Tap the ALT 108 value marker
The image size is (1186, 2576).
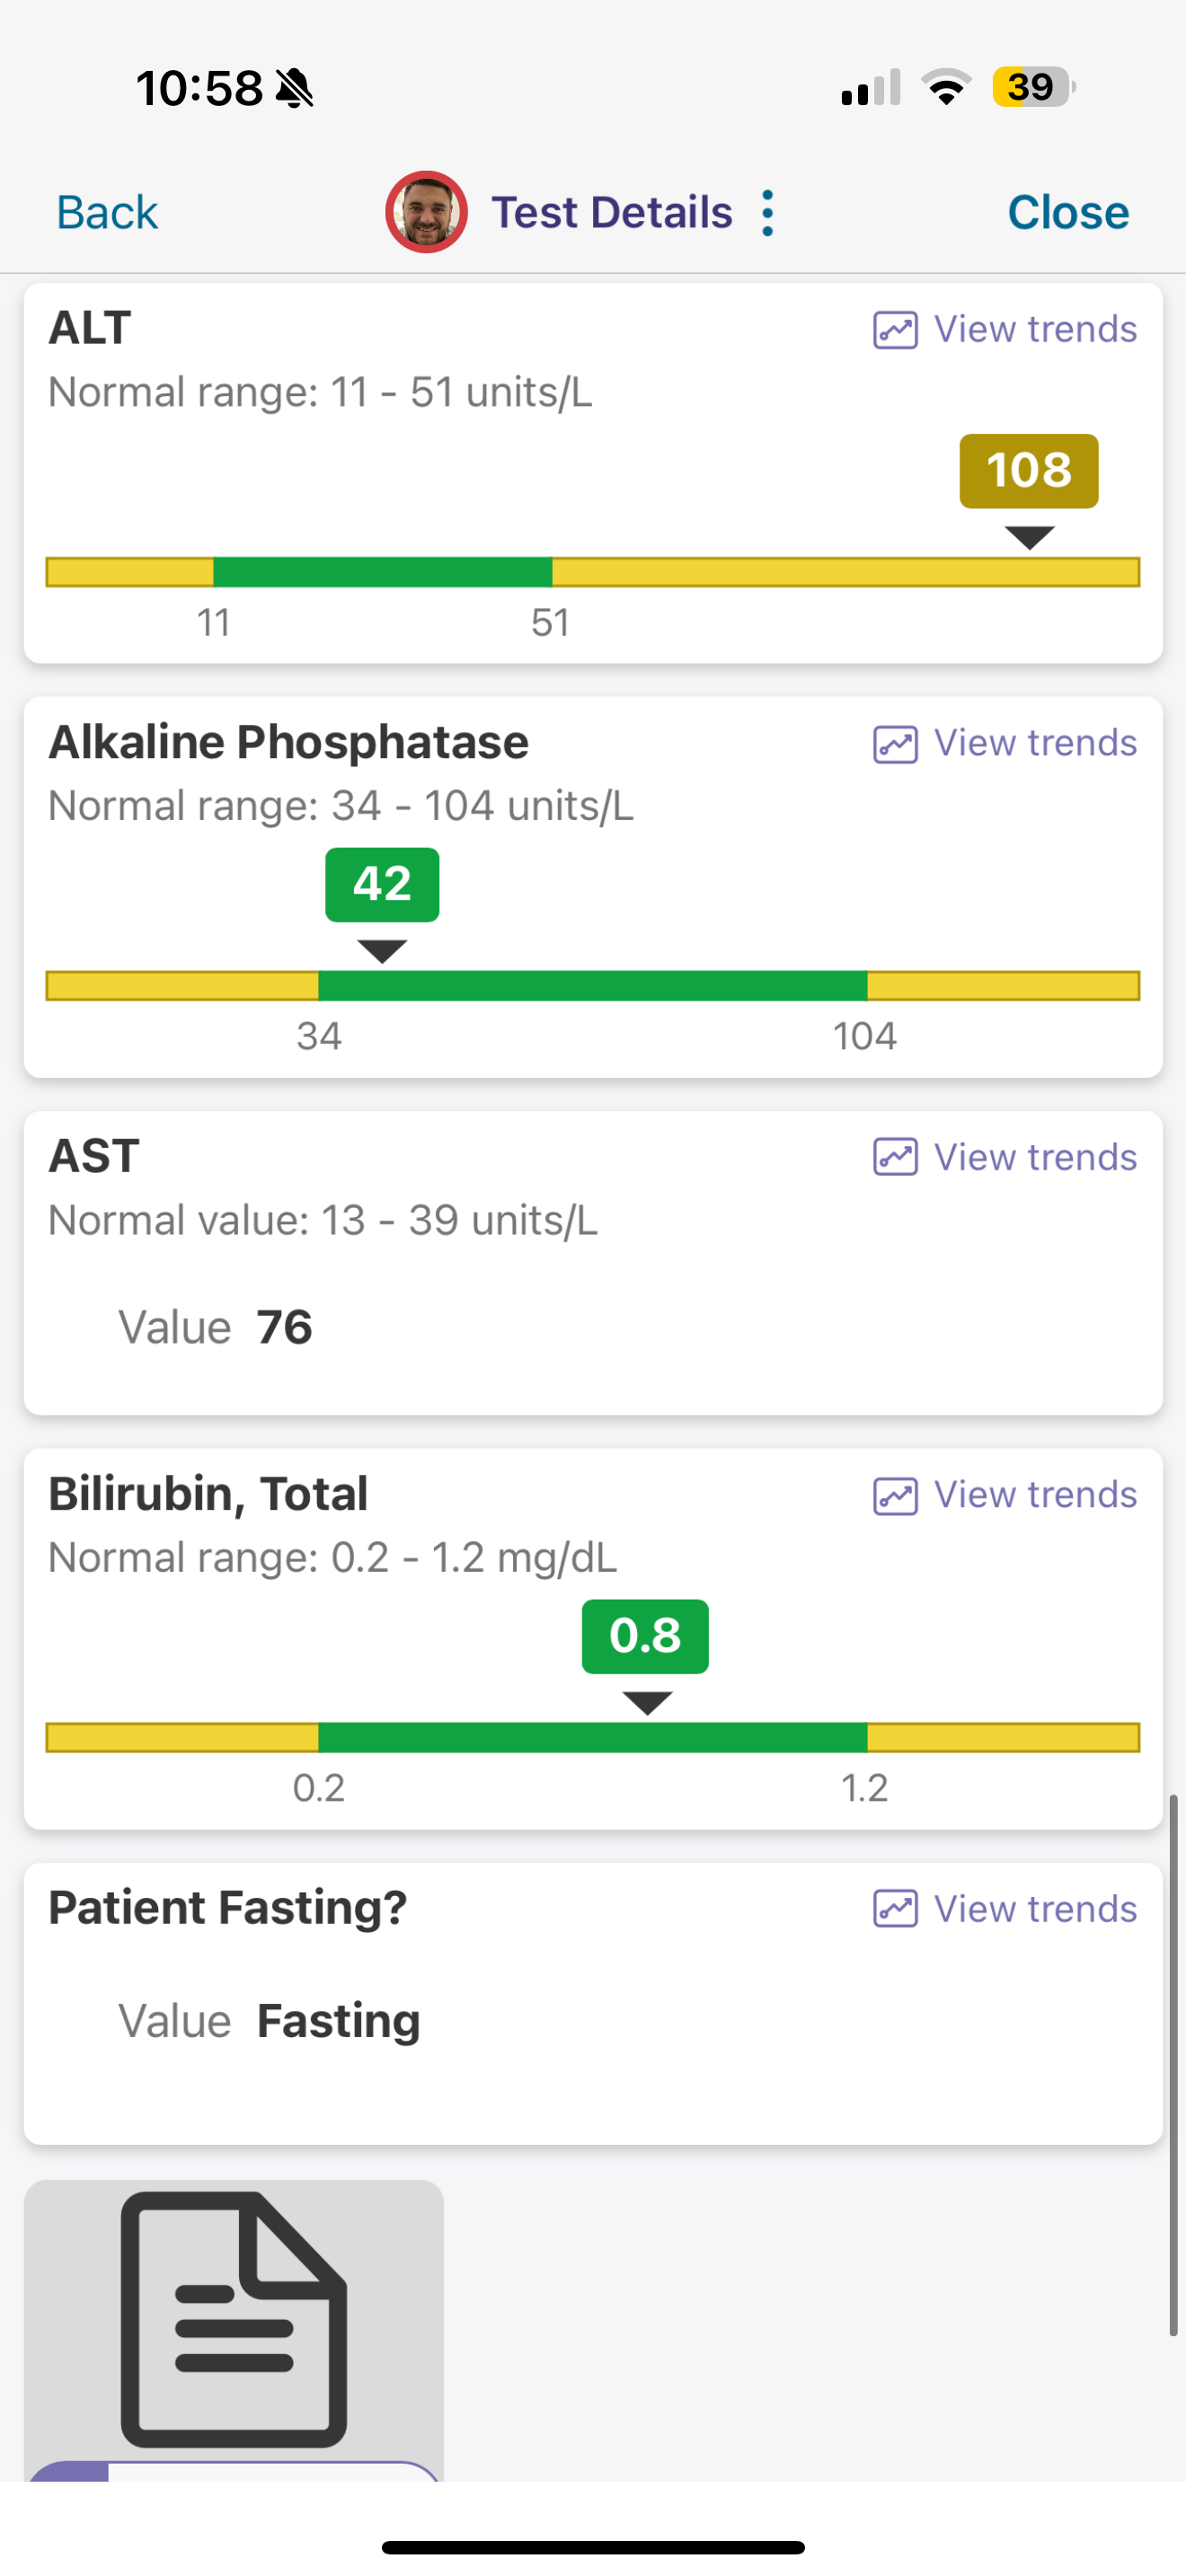pyautogui.click(x=1029, y=471)
